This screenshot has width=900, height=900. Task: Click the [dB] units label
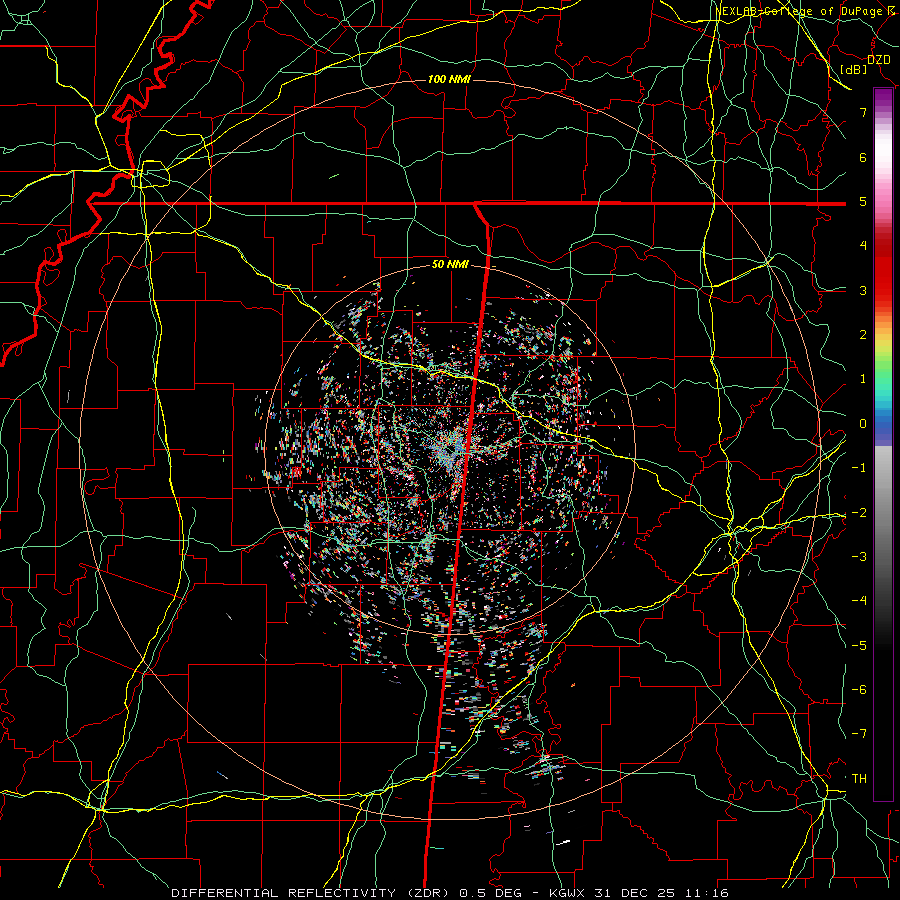(x=854, y=69)
